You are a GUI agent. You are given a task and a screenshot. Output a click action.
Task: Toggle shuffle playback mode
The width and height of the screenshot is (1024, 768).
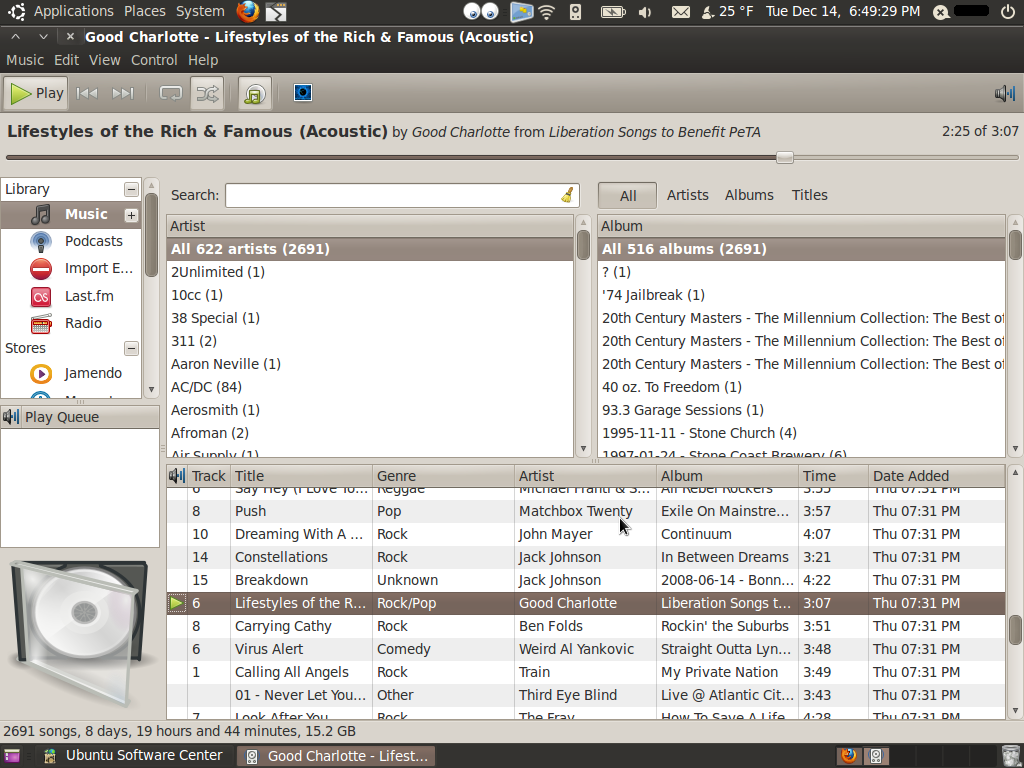[207, 93]
